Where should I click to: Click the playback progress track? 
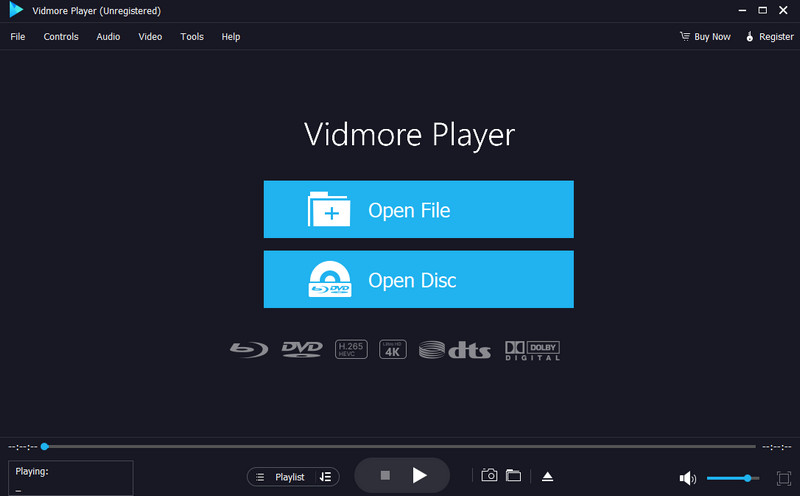coord(402,447)
